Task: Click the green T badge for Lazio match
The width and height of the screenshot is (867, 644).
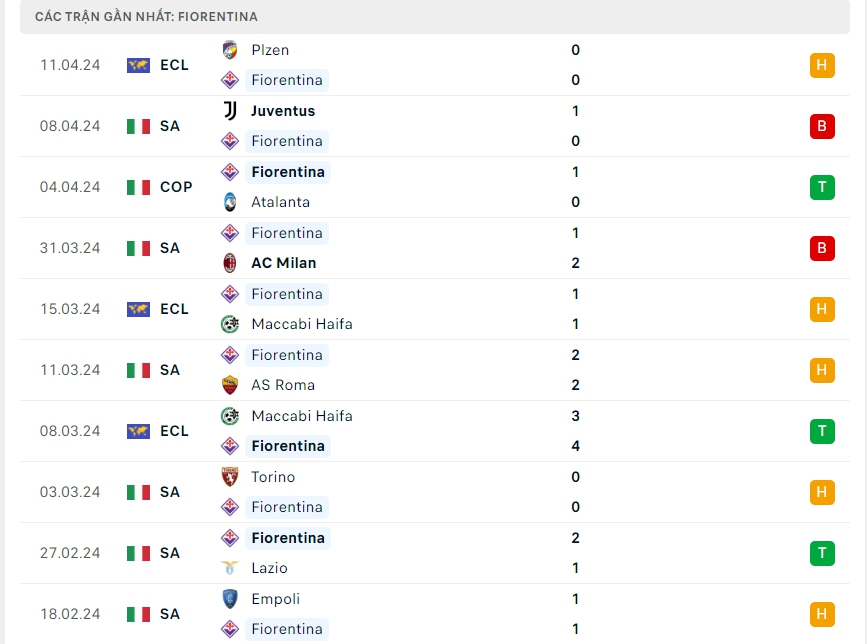Action: tap(822, 553)
